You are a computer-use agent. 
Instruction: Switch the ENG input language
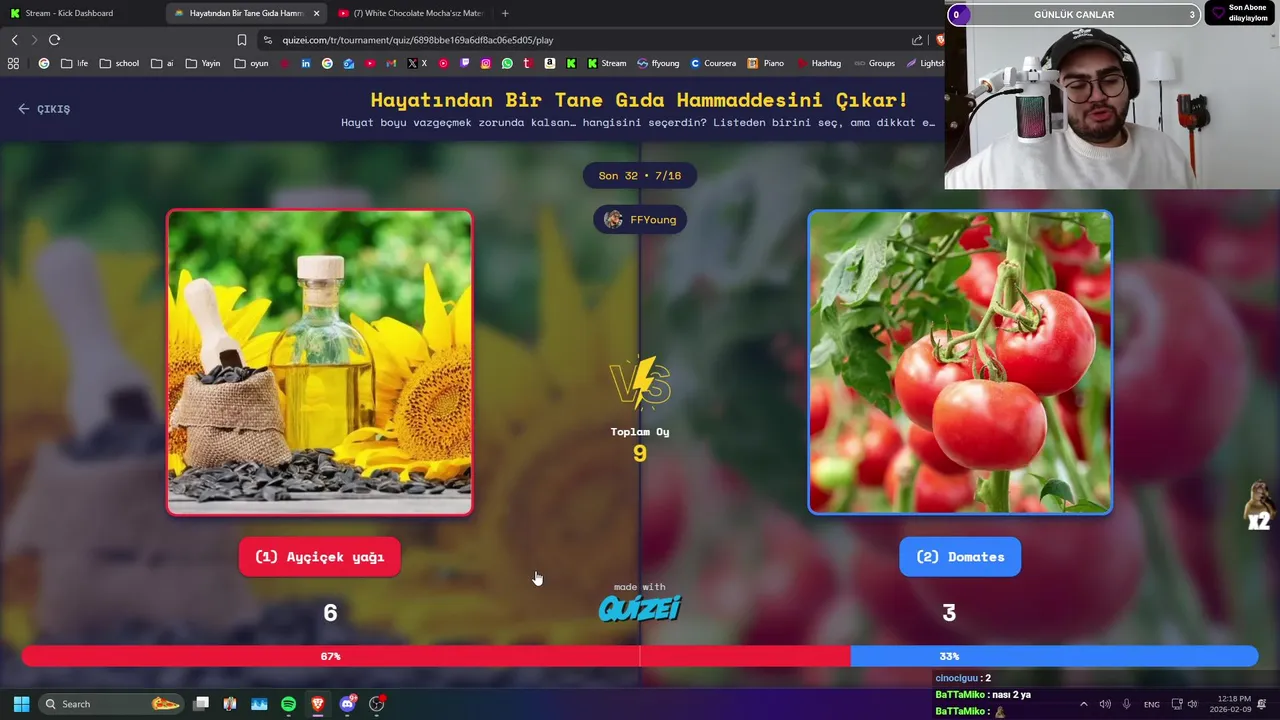tap(1152, 704)
